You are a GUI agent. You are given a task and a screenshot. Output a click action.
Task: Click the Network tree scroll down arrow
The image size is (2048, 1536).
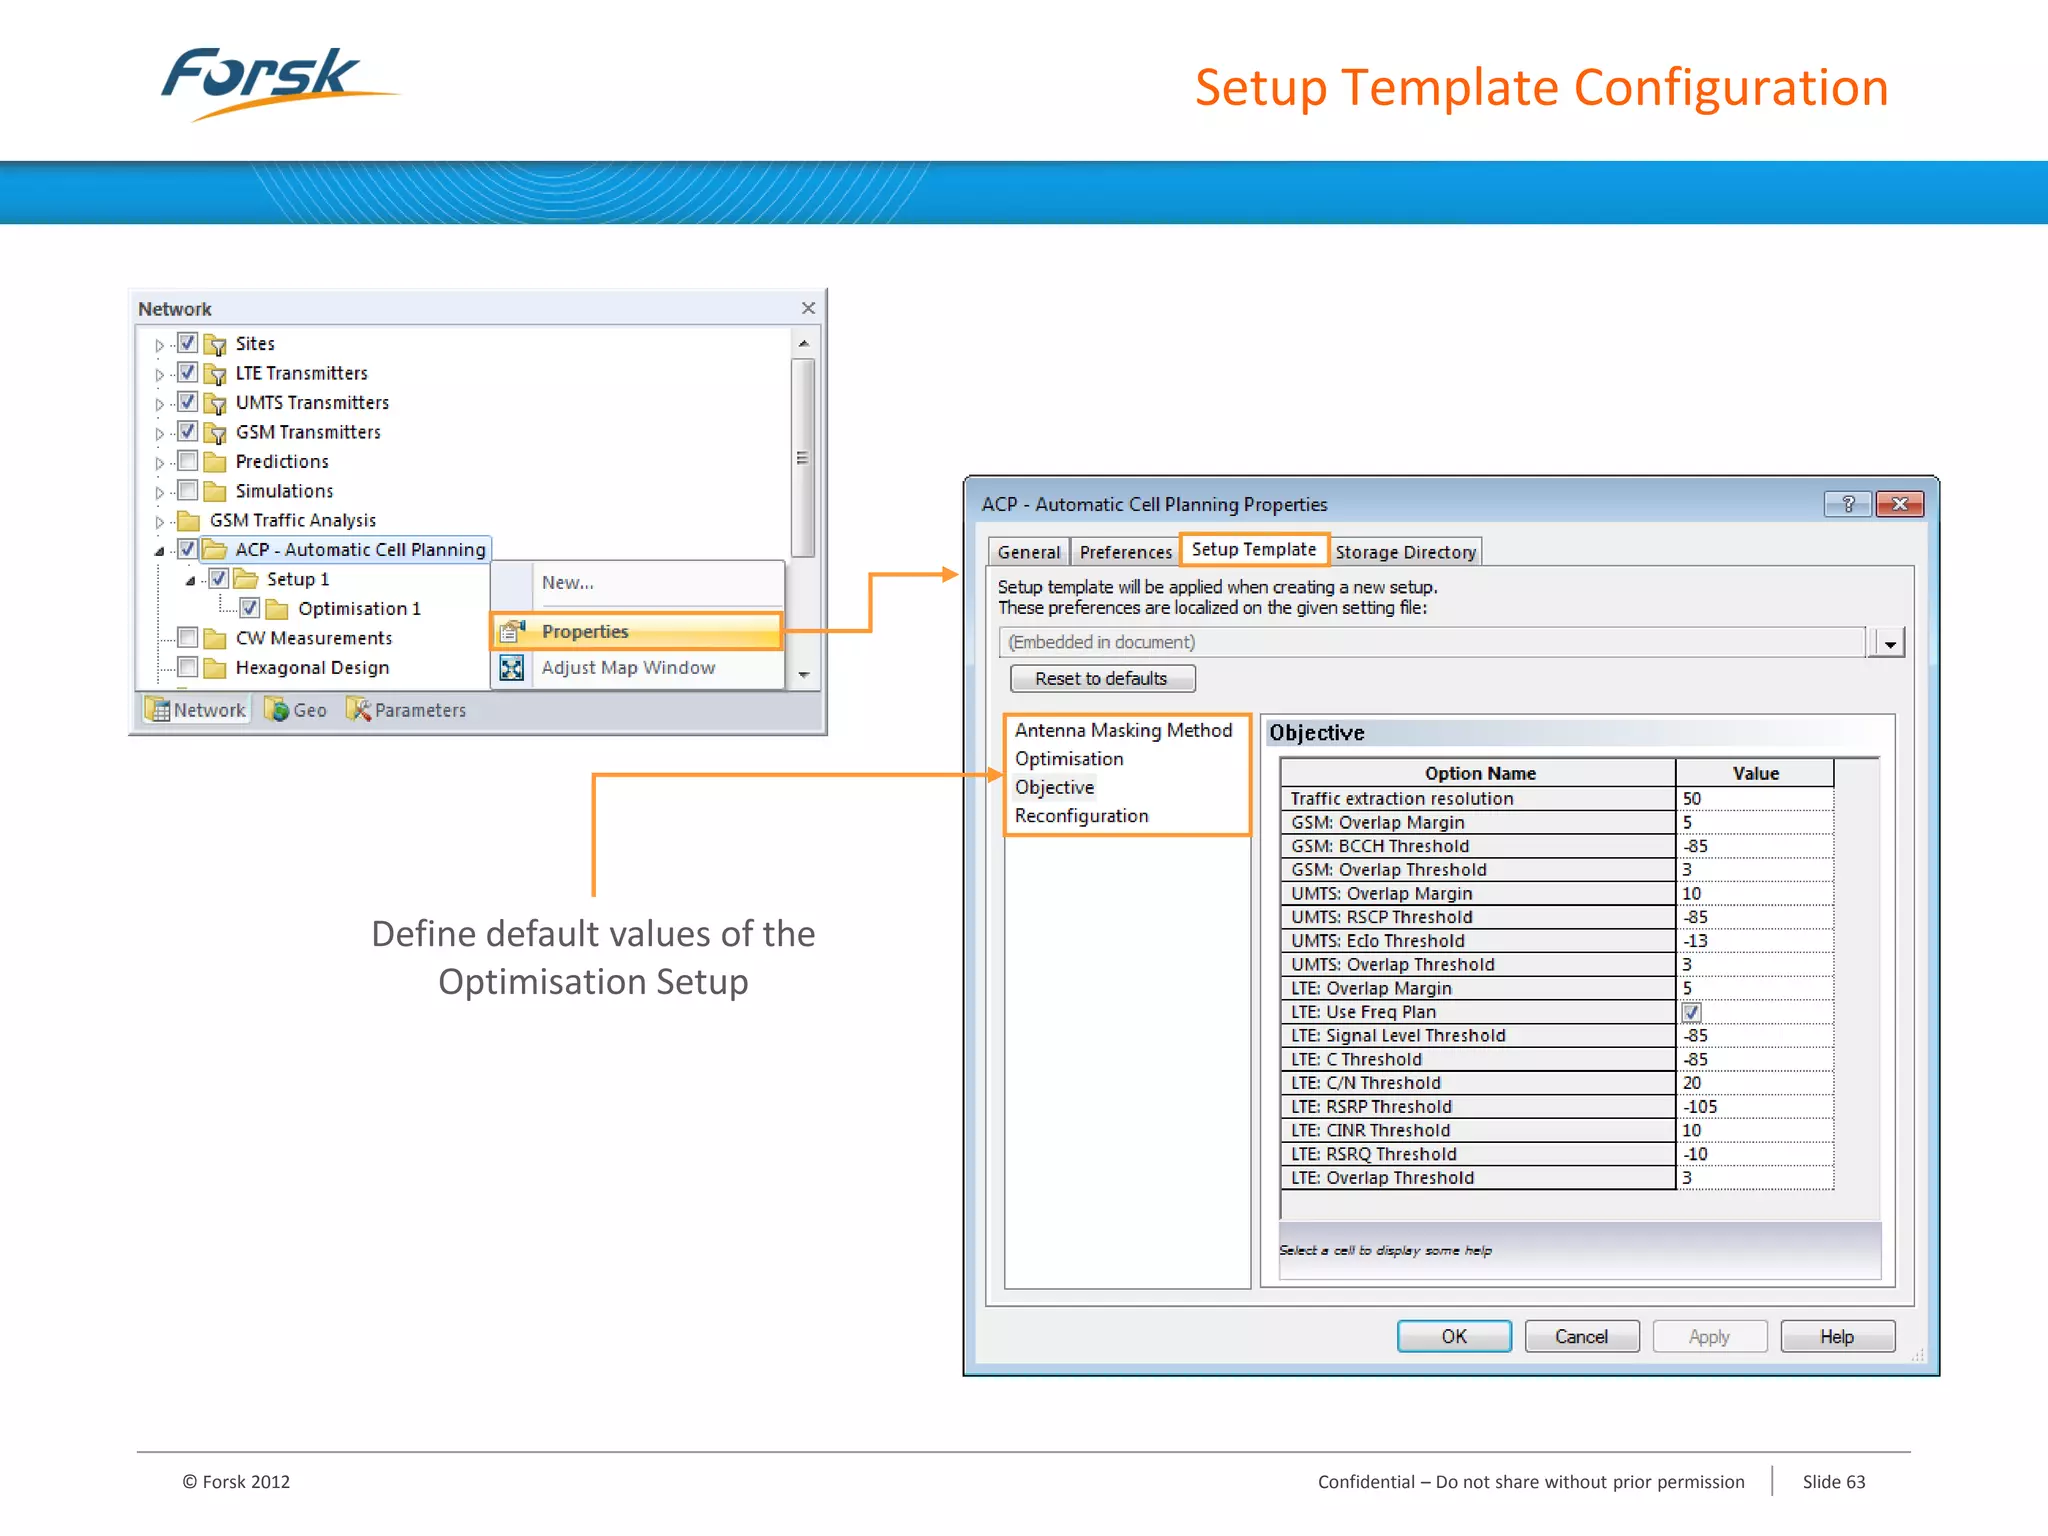[802, 675]
